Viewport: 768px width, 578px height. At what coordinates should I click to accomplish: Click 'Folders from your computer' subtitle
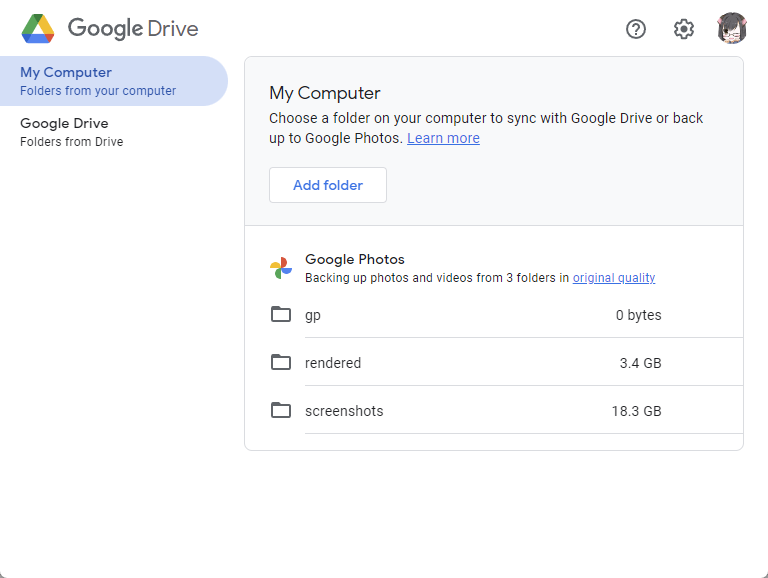(x=98, y=91)
